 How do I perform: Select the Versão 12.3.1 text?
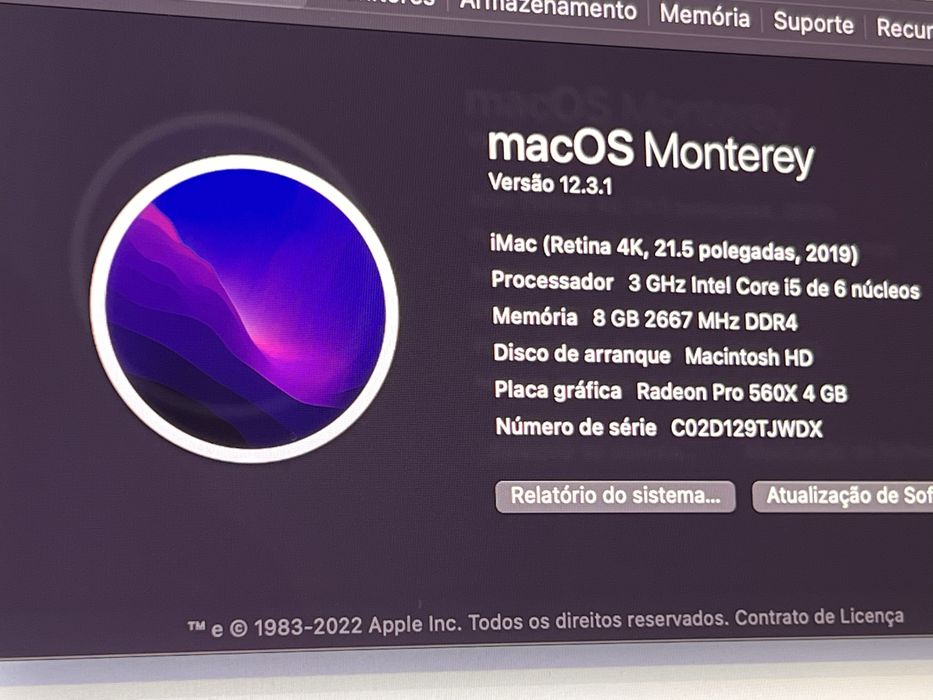(550, 183)
